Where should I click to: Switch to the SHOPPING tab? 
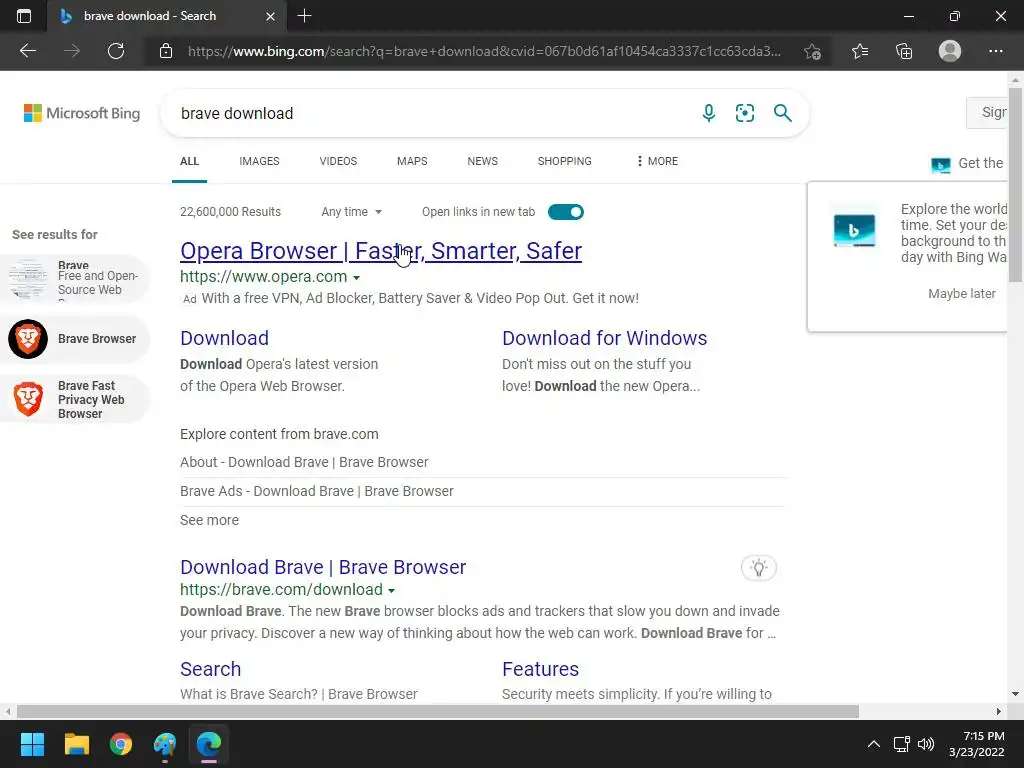click(564, 161)
